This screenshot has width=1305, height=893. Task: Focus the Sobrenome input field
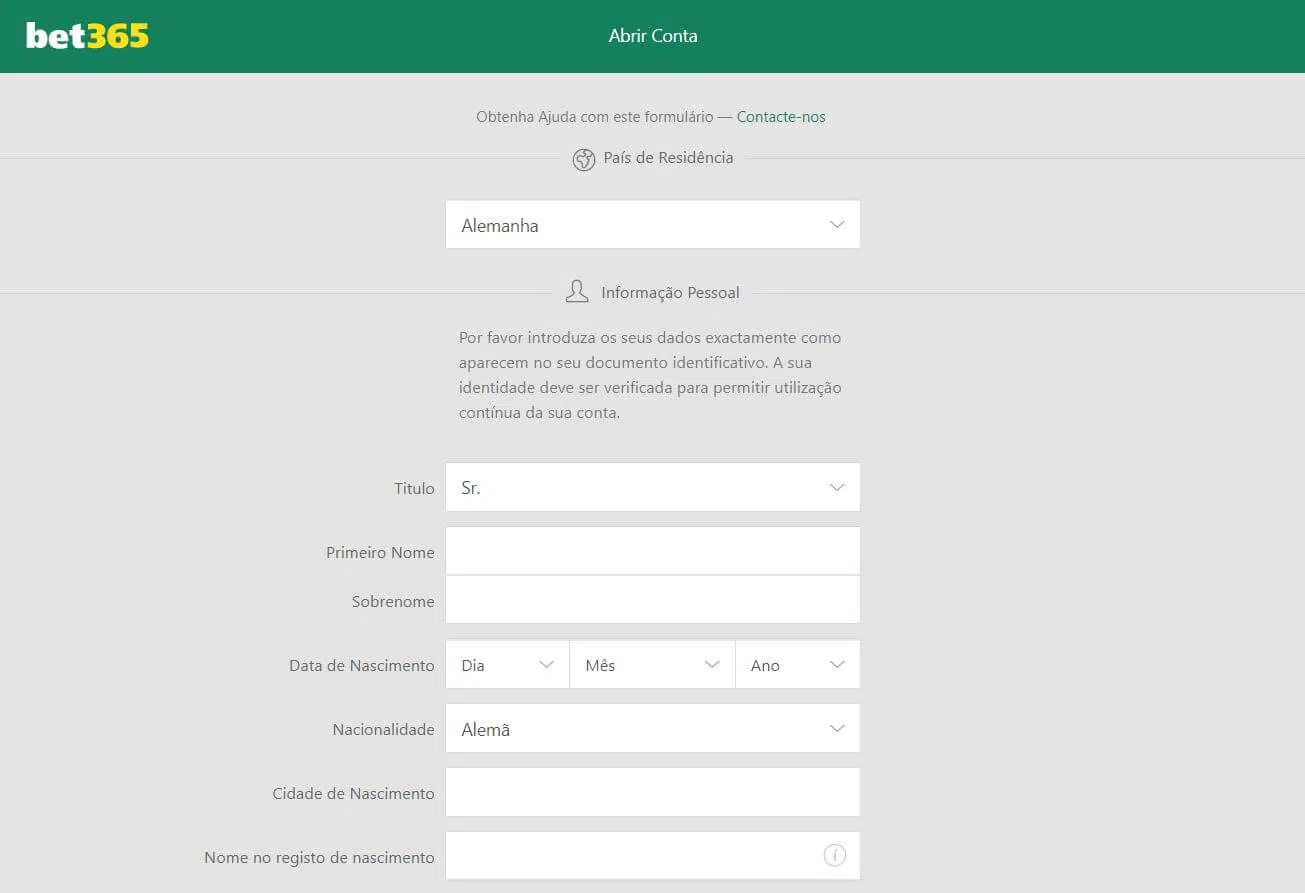pyautogui.click(x=652, y=600)
